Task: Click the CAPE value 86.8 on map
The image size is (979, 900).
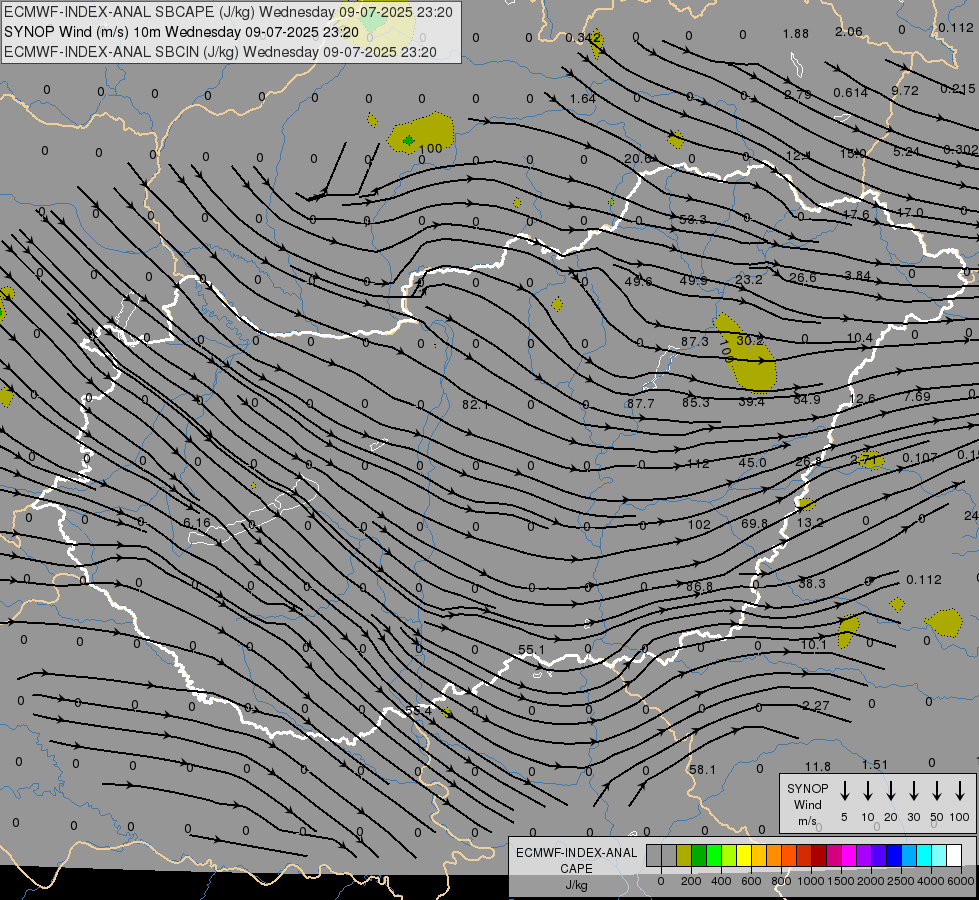Action: coord(699,586)
